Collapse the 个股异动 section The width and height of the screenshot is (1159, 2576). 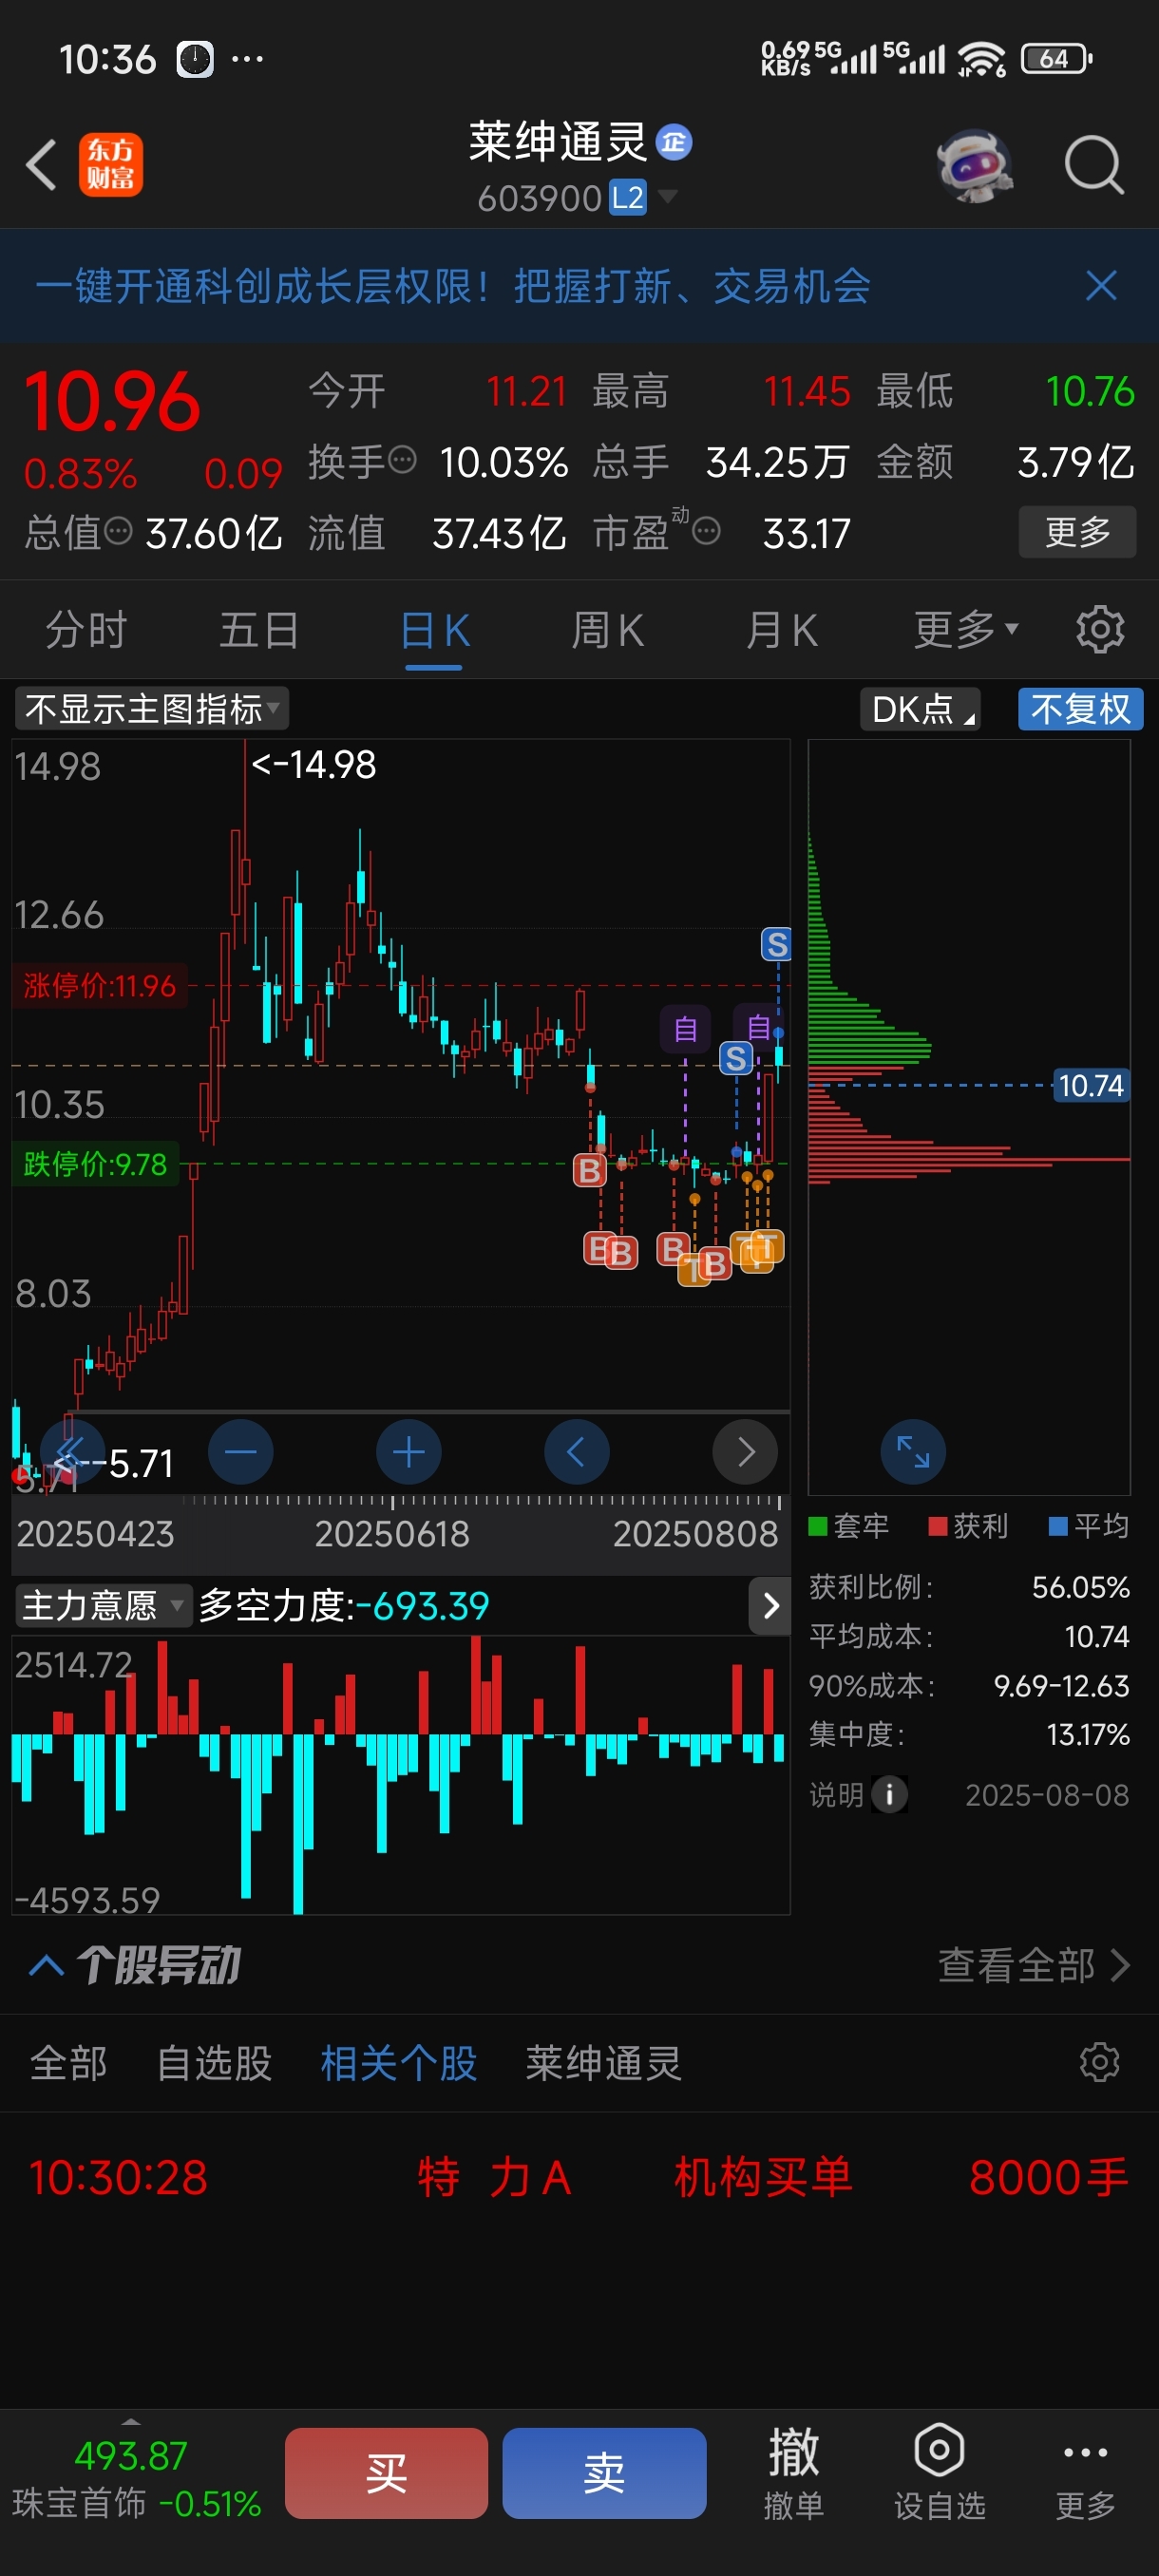pos(46,1966)
